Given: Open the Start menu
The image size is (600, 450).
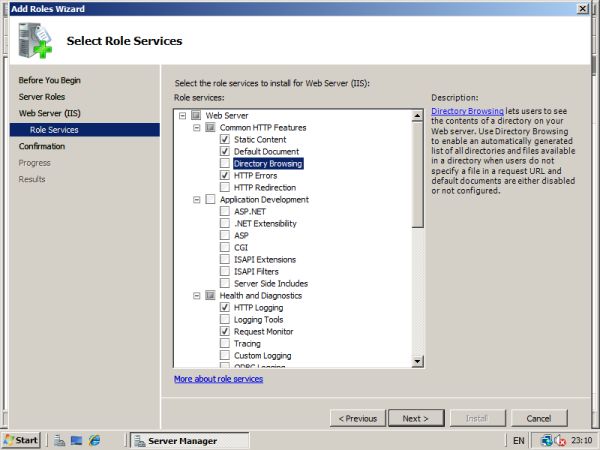Looking at the screenshot, I should [x=21, y=440].
